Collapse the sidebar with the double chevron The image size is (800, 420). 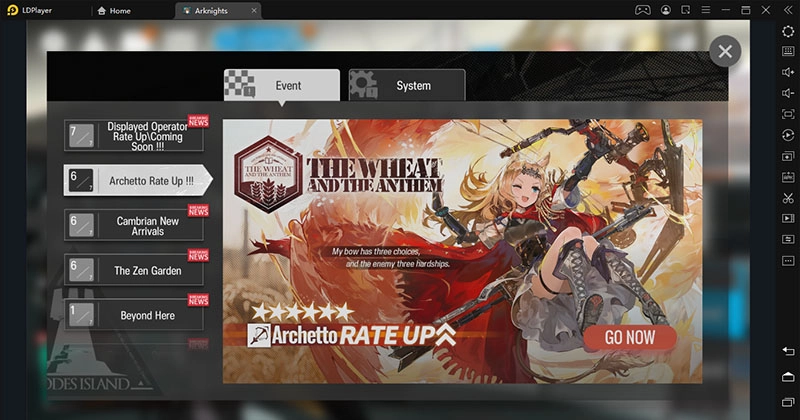788,10
